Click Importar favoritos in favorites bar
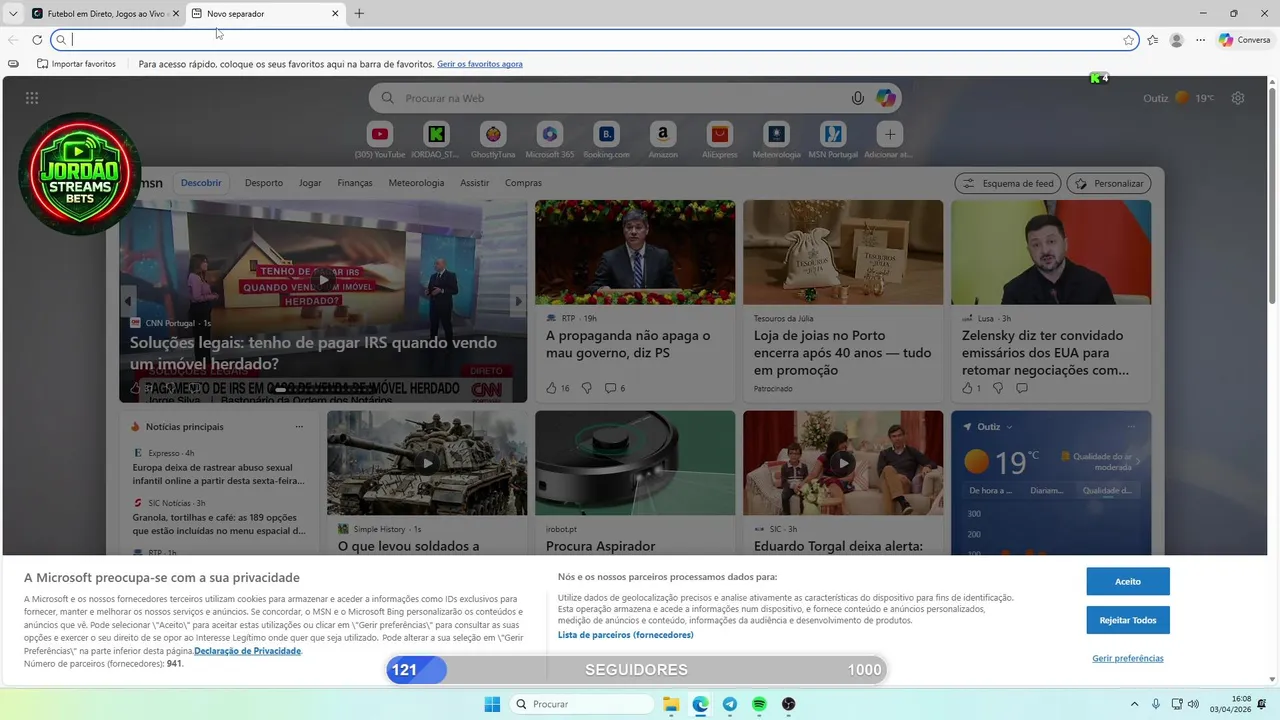1280x720 pixels. pyautogui.click(x=76, y=64)
